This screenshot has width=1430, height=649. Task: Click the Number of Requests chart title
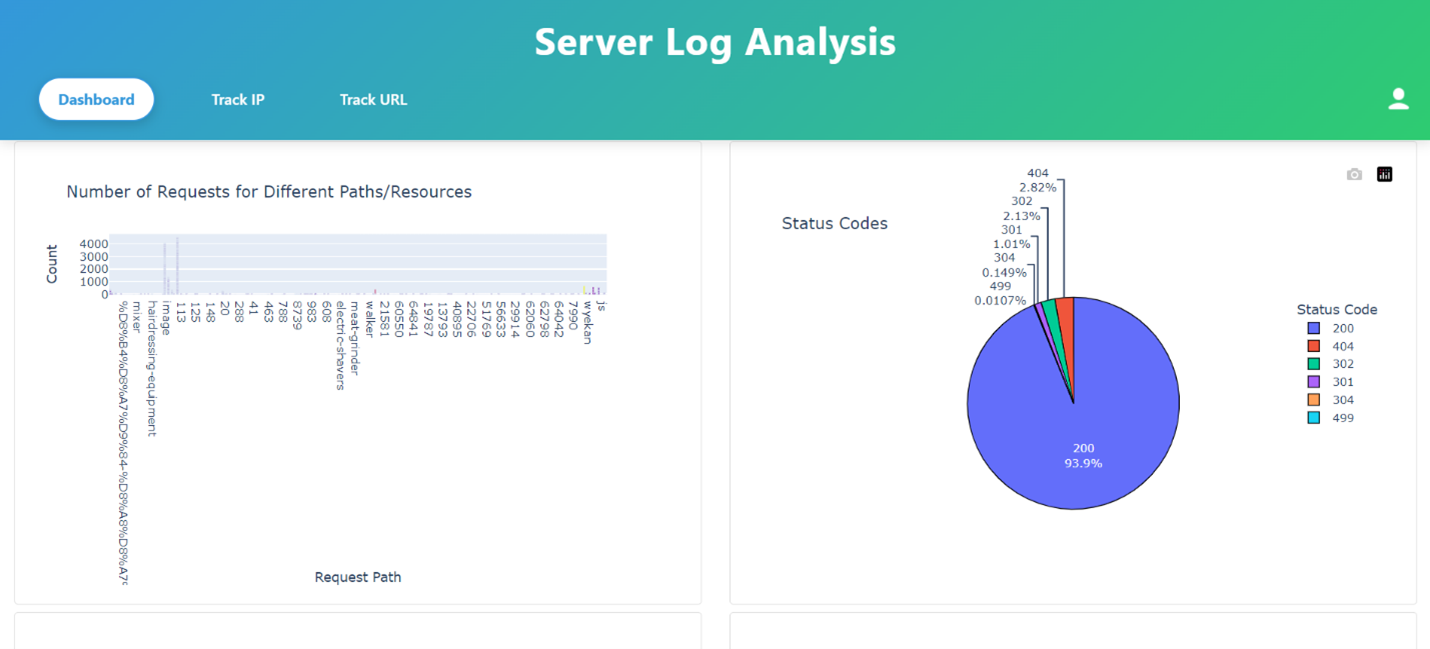tap(269, 191)
